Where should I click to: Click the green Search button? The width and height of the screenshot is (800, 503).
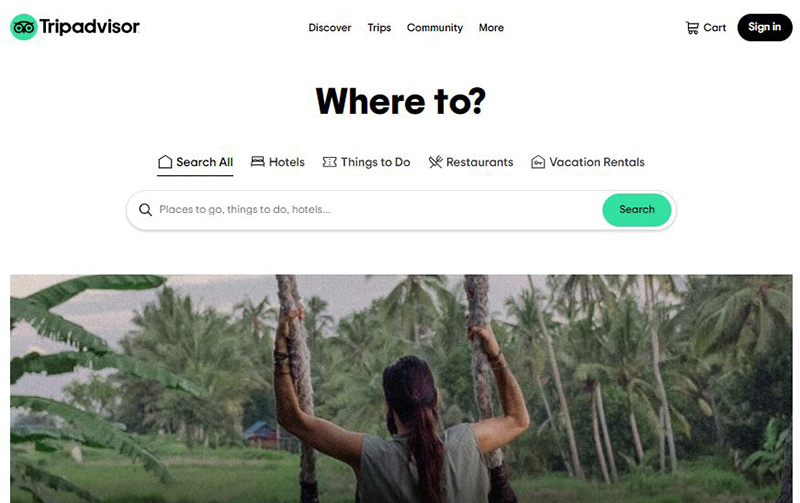tap(637, 210)
